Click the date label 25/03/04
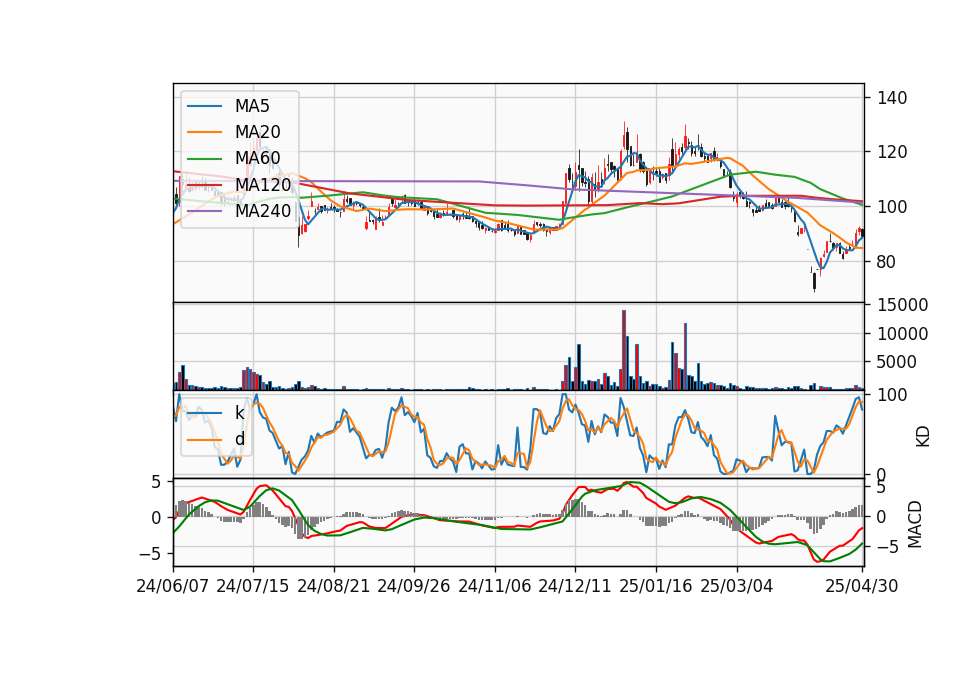Viewport: 960px width, 690px height. [x=737, y=586]
